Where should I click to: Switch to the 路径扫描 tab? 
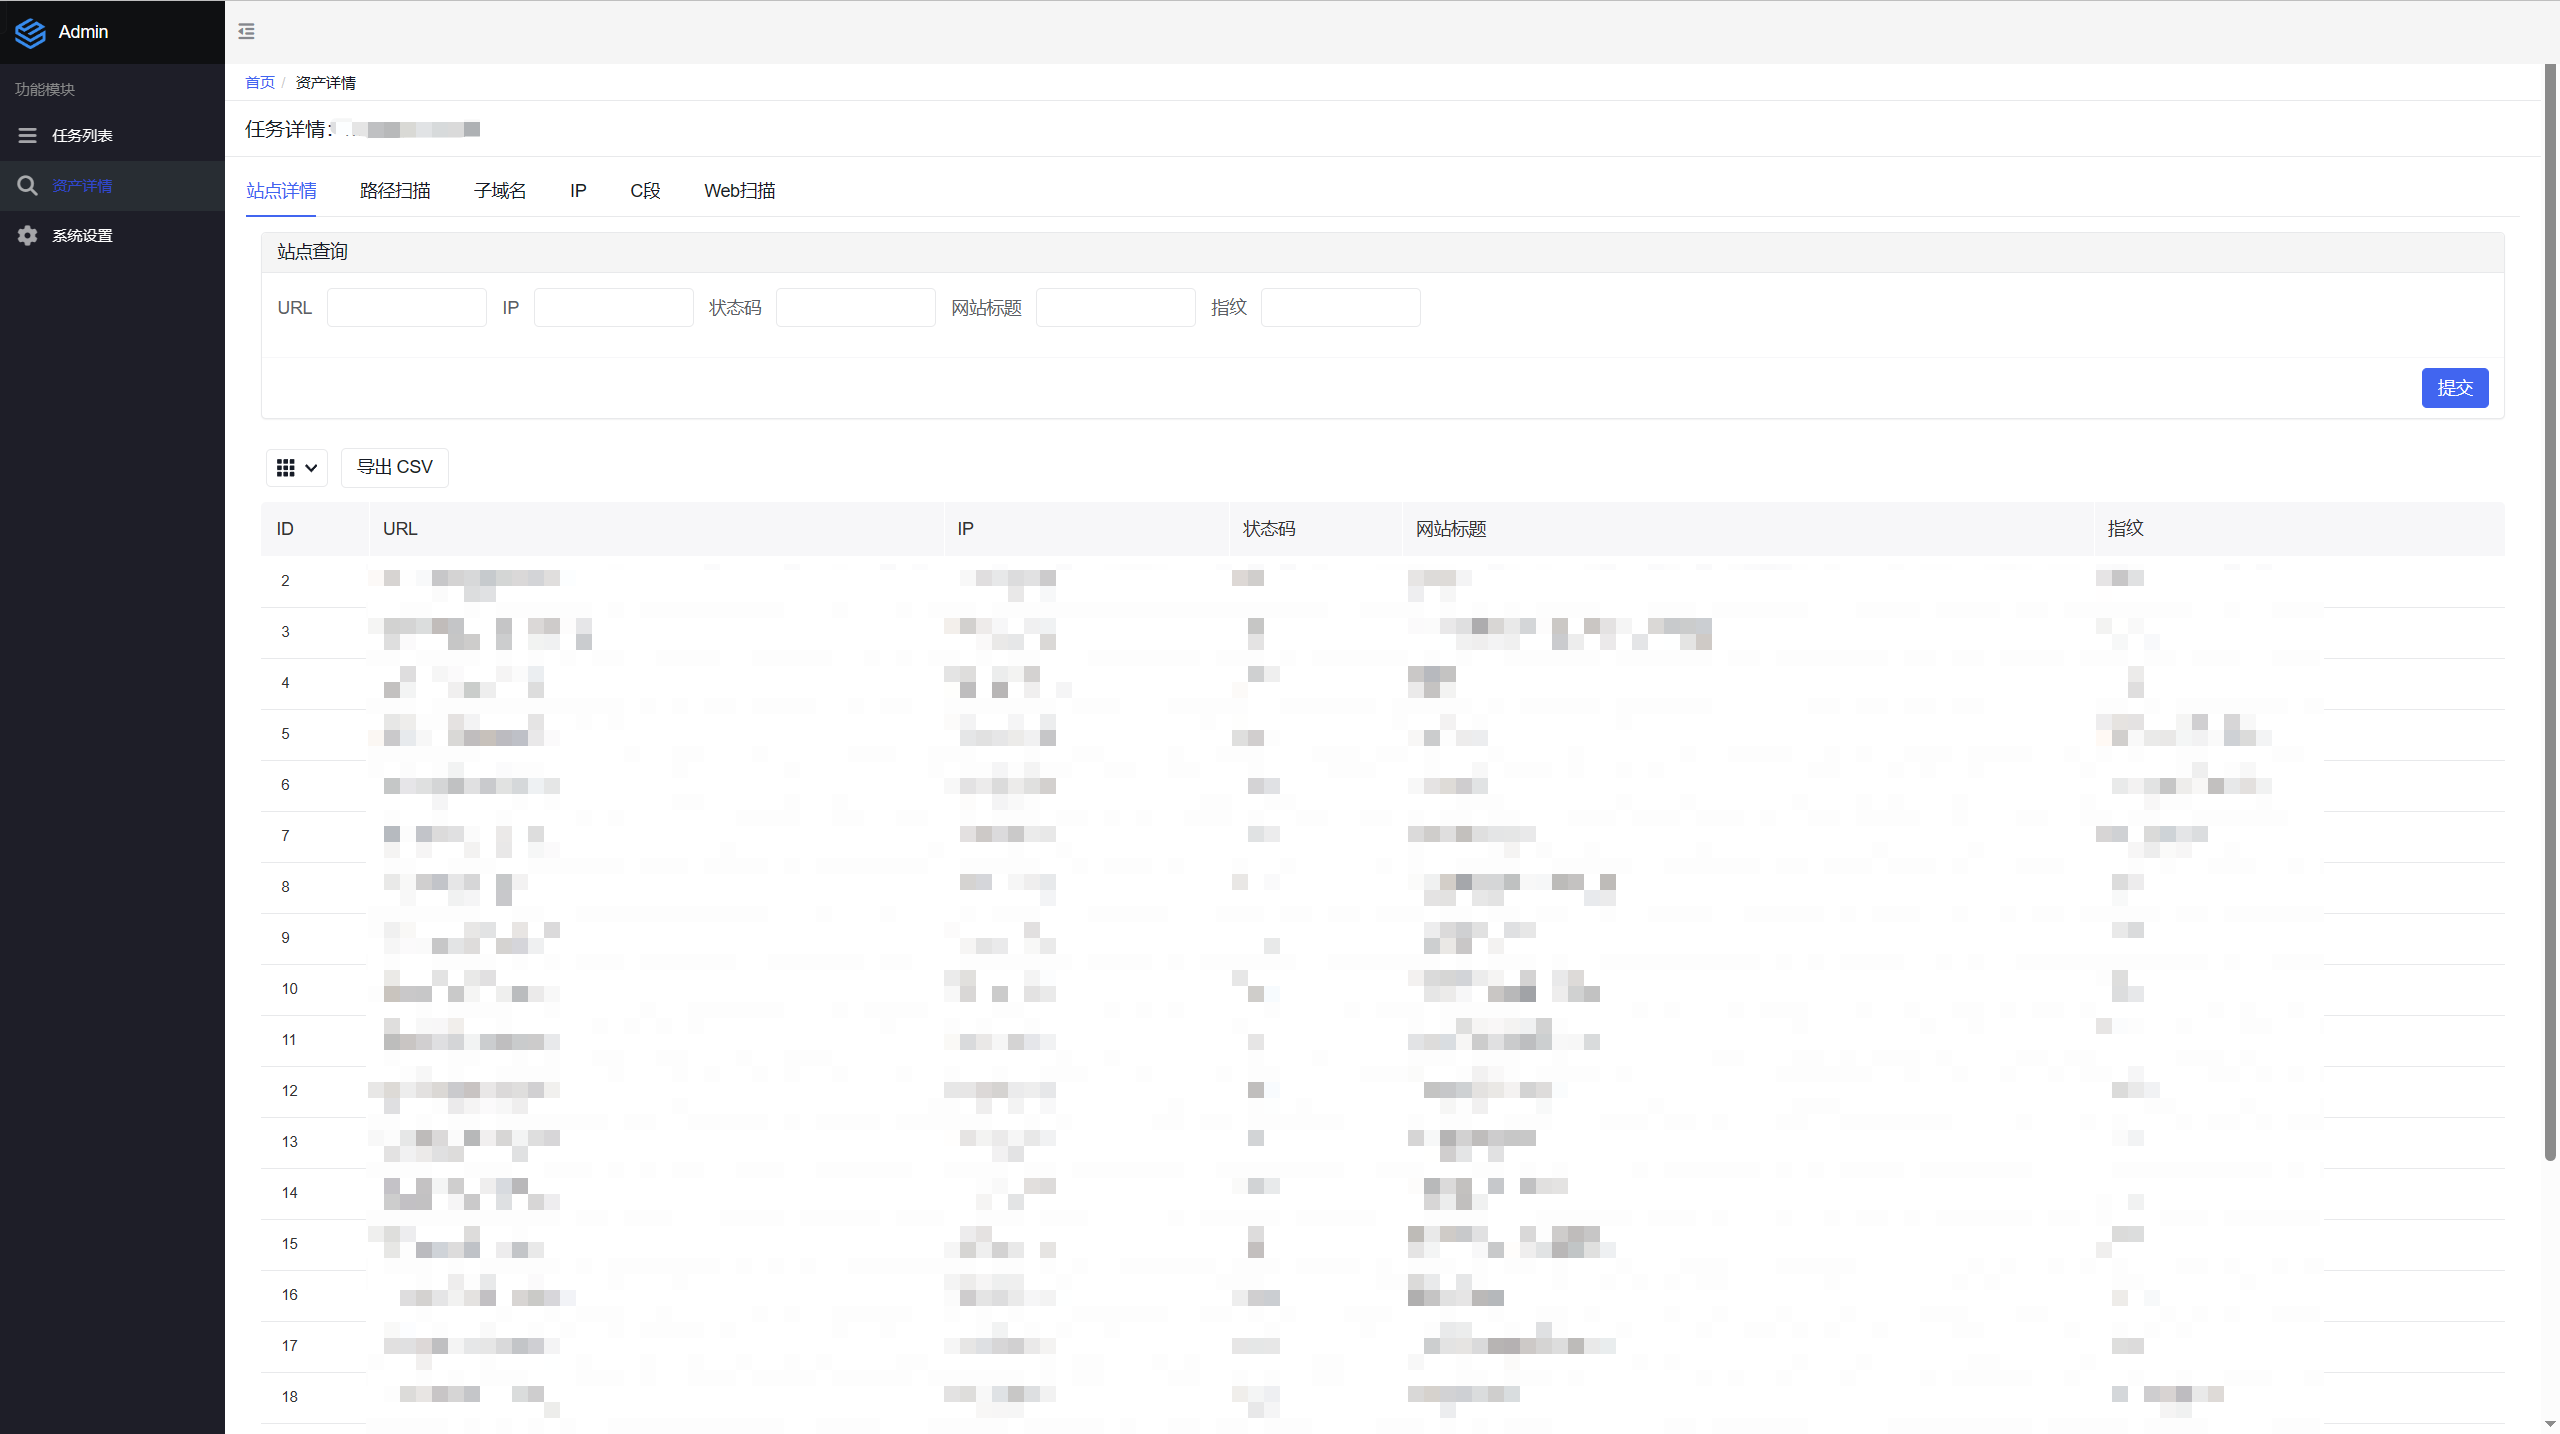(395, 191)
